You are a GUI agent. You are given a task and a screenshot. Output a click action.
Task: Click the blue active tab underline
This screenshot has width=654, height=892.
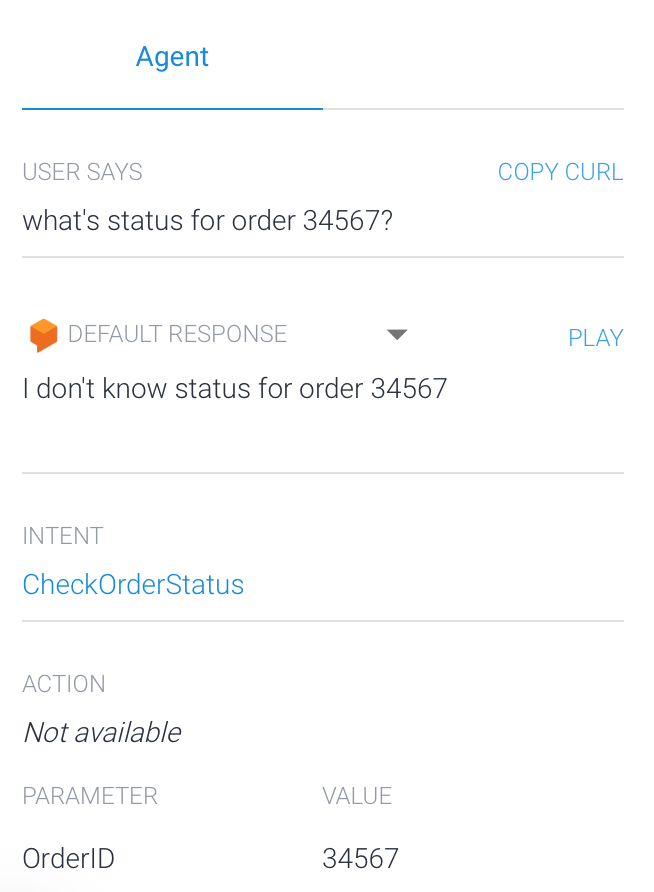[x=172, y=109]
